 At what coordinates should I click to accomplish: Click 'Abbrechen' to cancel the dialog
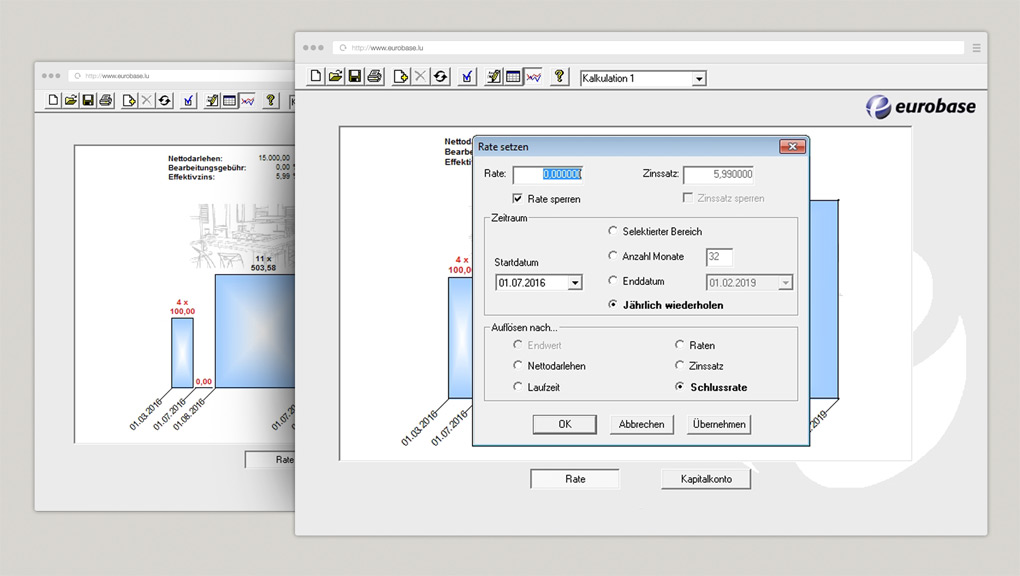[x=641, y=424]
